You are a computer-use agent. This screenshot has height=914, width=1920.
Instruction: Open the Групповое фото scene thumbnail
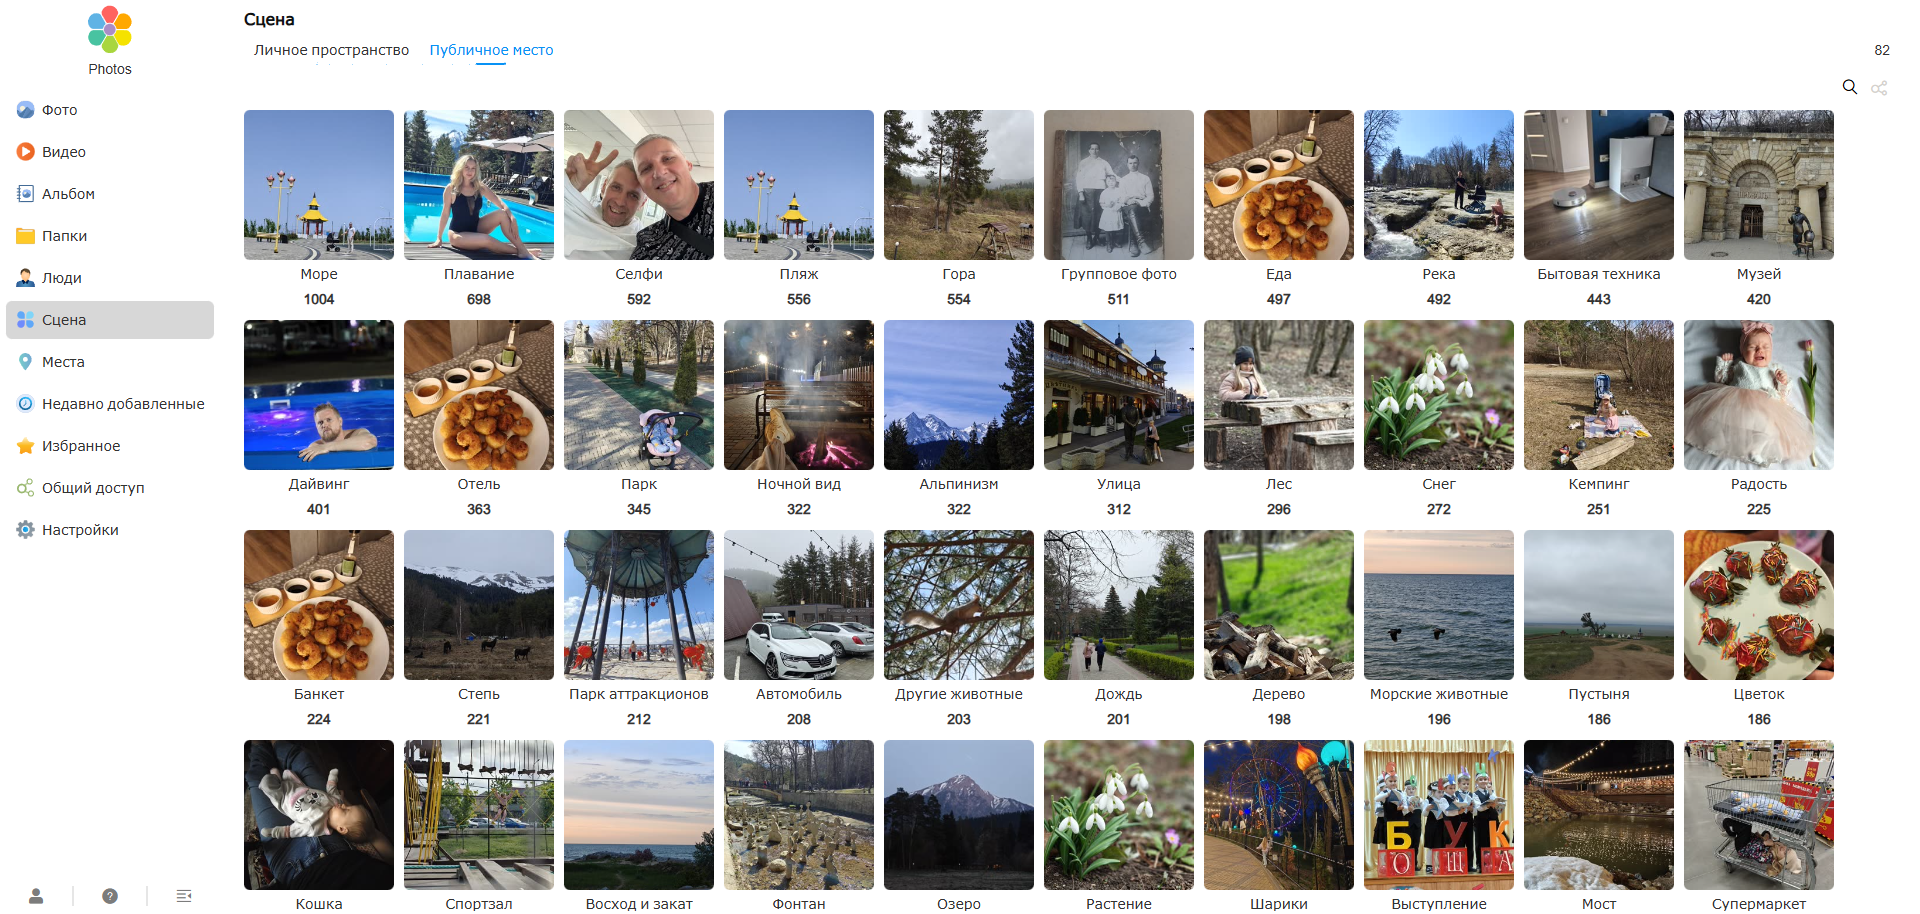(x=1119, y=185)
